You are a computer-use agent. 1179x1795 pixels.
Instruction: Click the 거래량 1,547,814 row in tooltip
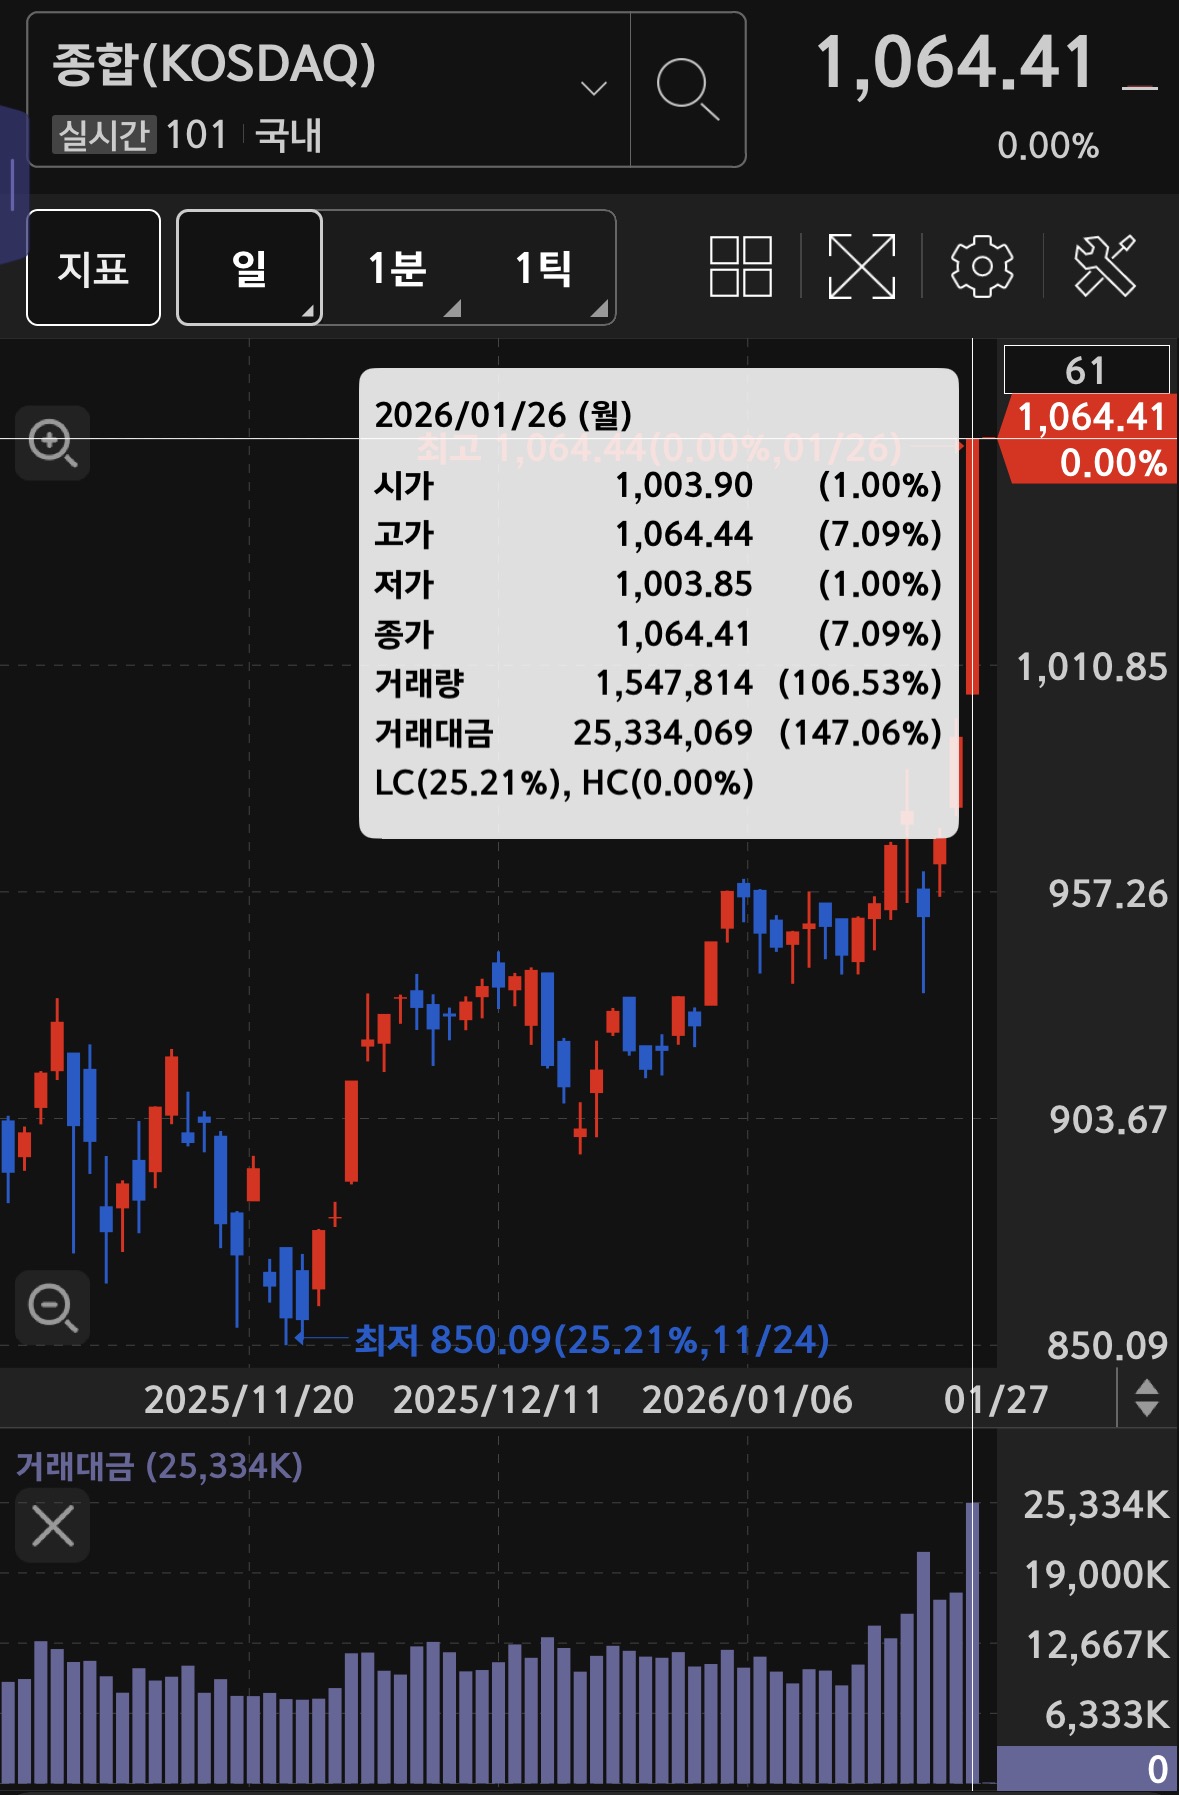(658, 683)
